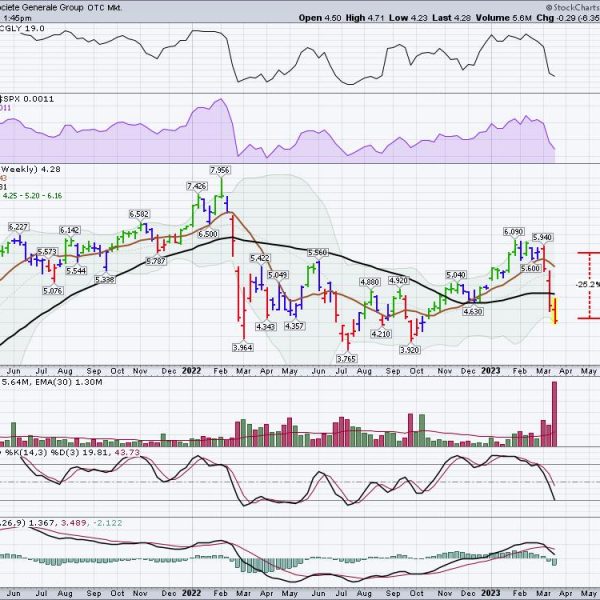Click the 5.338 price label
Viewport: 600px width, 600px height.
pos(105,280)
